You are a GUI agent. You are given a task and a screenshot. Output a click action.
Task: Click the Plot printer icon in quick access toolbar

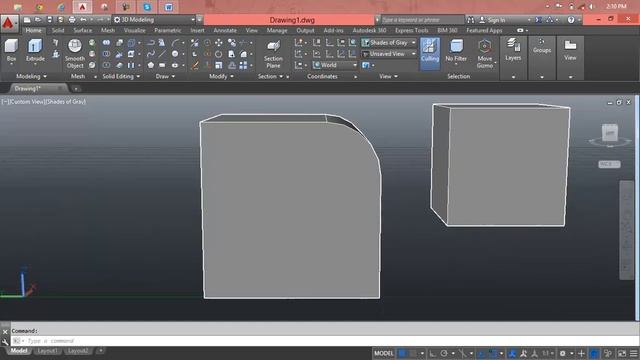tap(72, 20)
